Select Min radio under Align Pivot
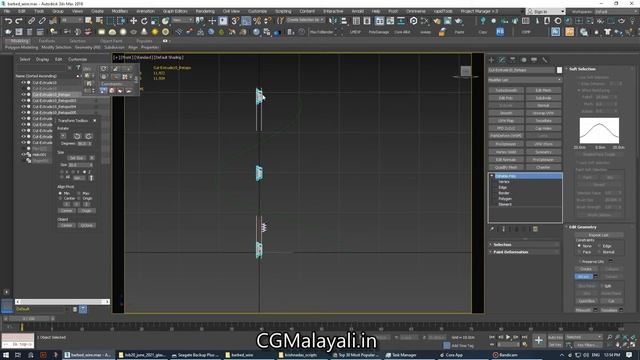This screenshot has height=360, width=640. (60, 193)
